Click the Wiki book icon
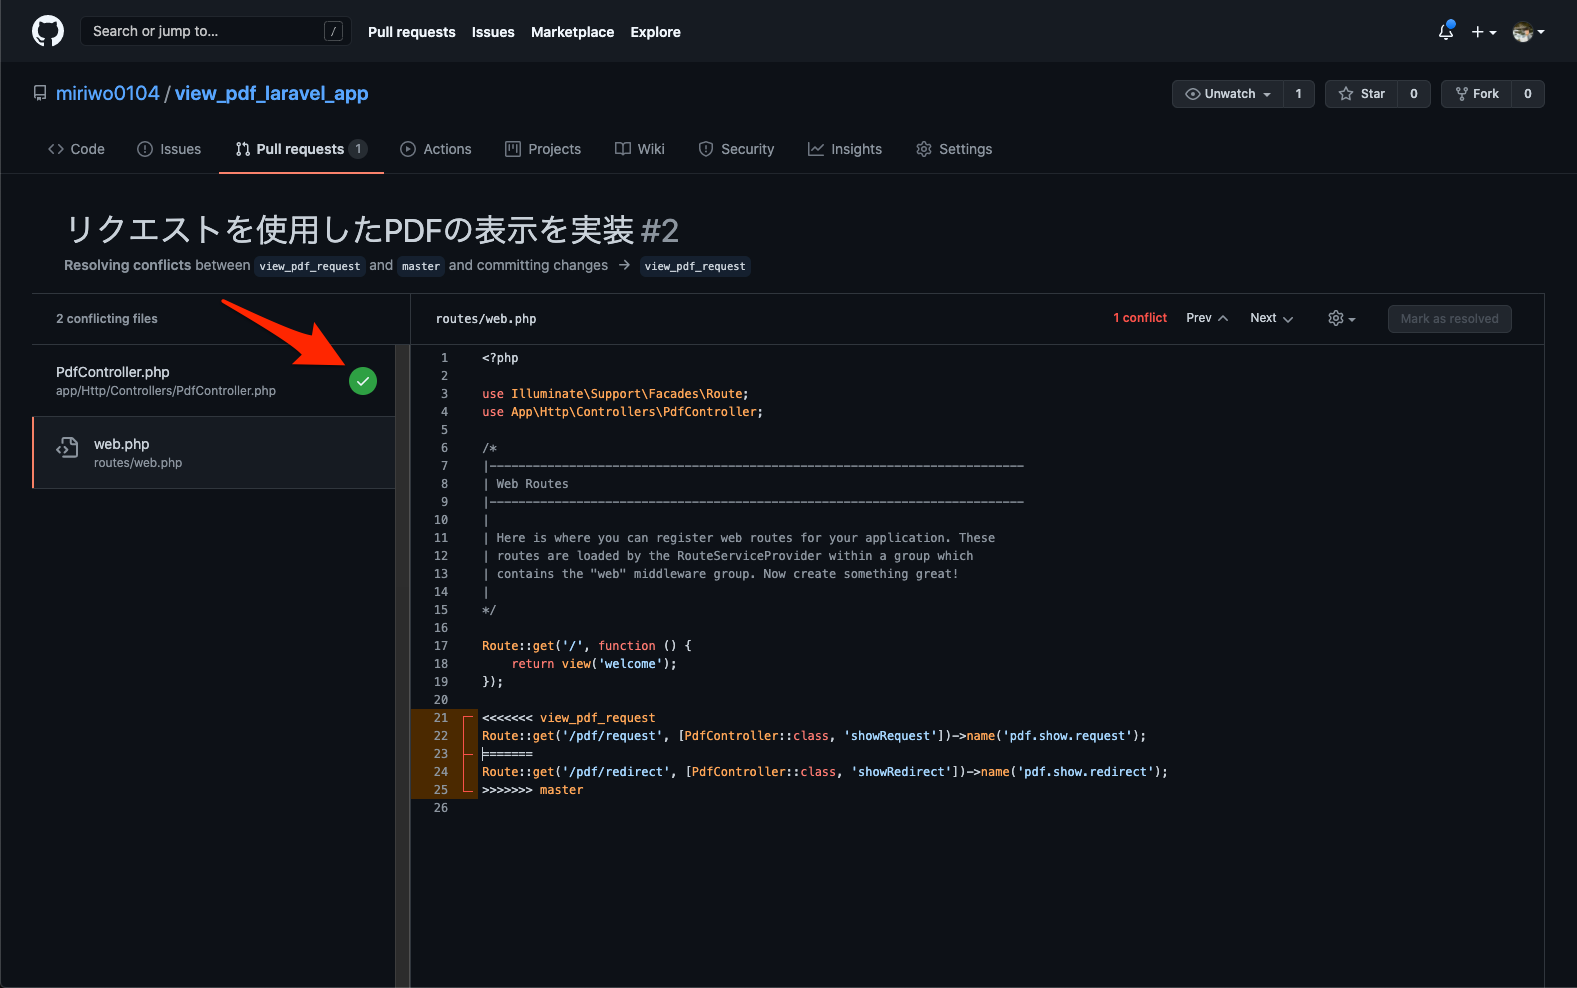 623,149
